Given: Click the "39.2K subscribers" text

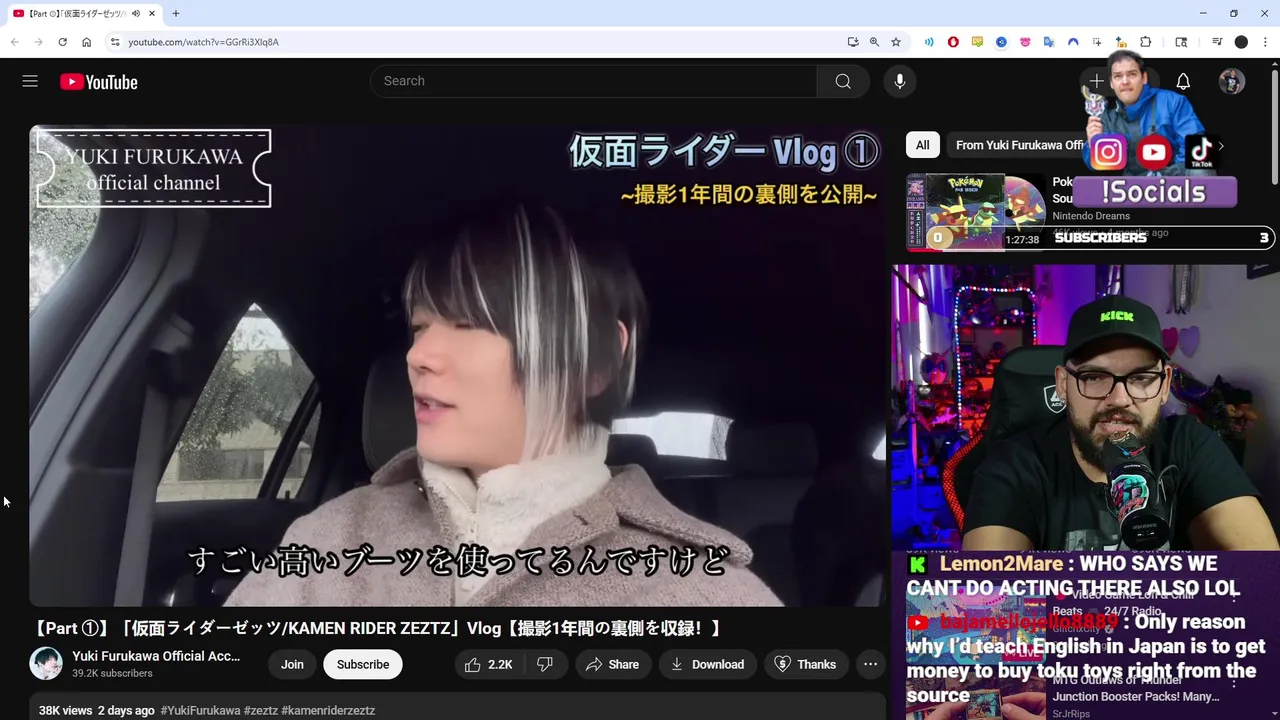Looking at the screenshot, I should click(x=112, y=674).
